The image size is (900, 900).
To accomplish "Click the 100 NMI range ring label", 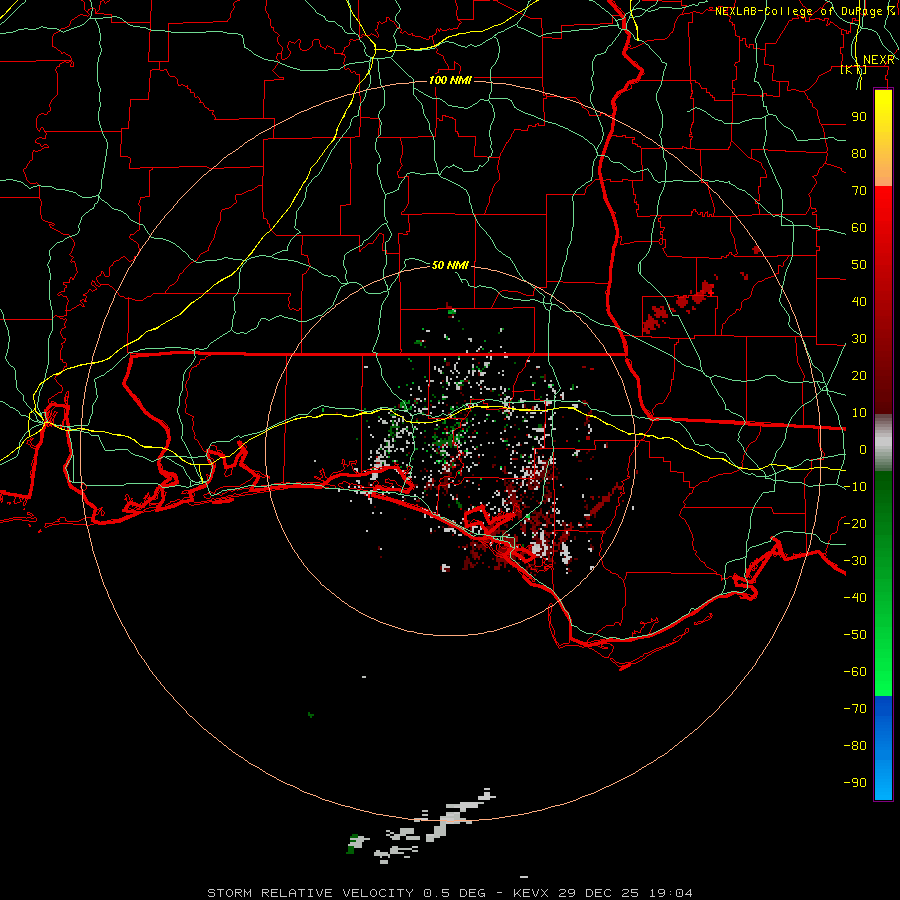I will tap(450, 80).
